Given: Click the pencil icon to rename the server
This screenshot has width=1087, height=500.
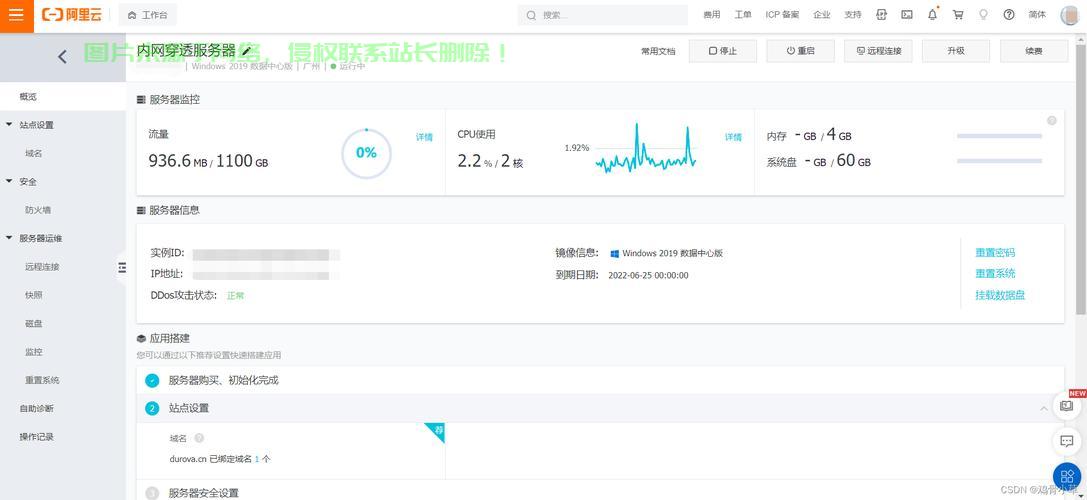Looking at the screenshot, I should point(247,50).
